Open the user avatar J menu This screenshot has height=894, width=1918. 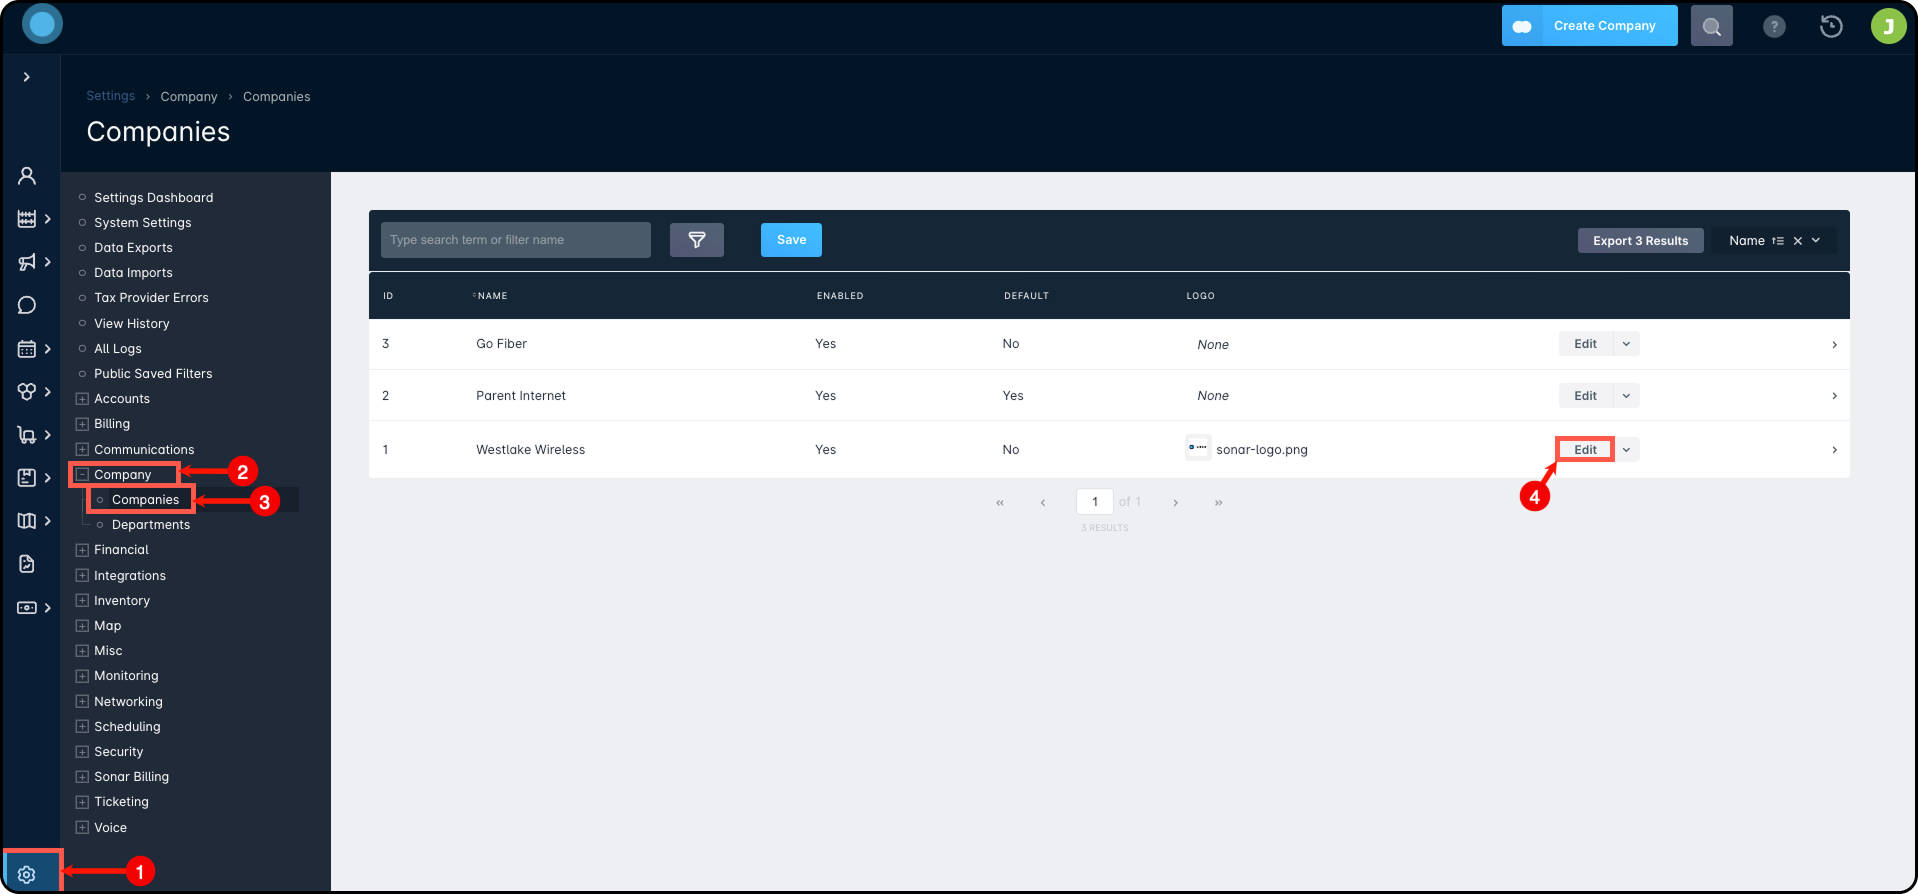1888,26
